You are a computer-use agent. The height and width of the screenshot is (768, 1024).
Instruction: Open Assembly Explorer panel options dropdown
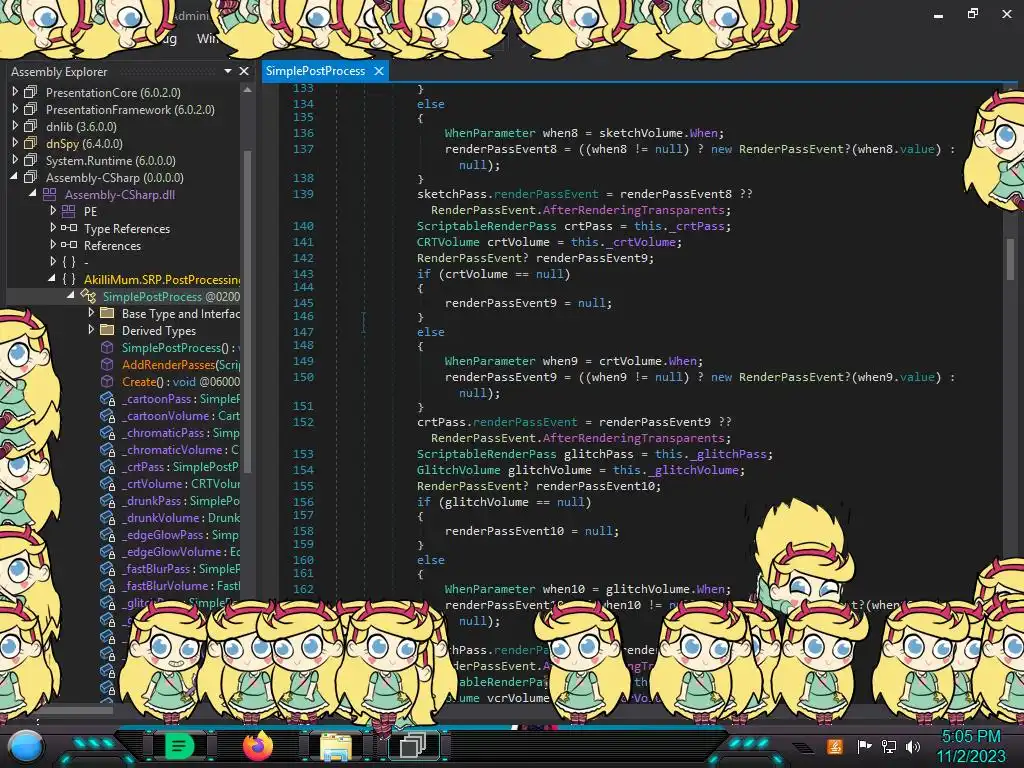pos(228,71)
